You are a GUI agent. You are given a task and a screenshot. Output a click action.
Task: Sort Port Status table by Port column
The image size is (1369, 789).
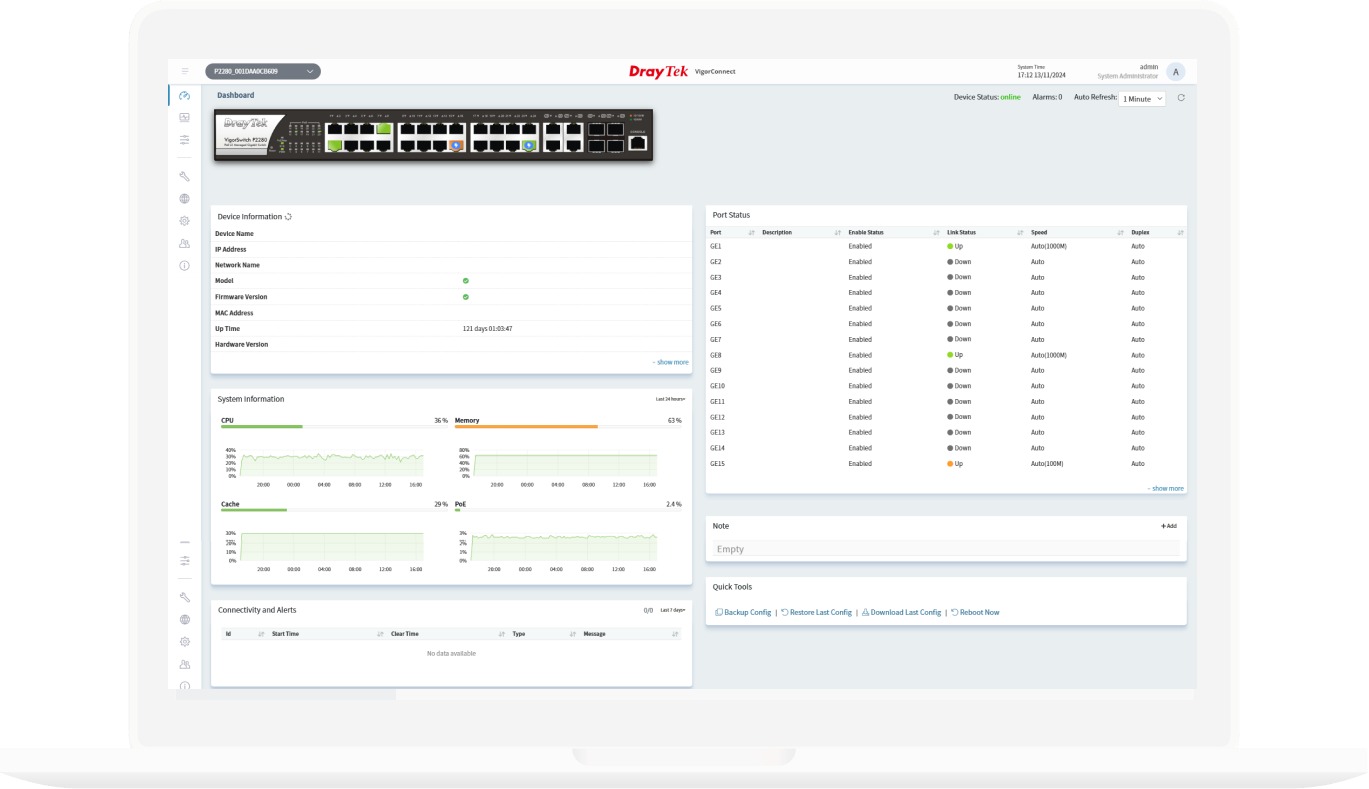(751, 232)
